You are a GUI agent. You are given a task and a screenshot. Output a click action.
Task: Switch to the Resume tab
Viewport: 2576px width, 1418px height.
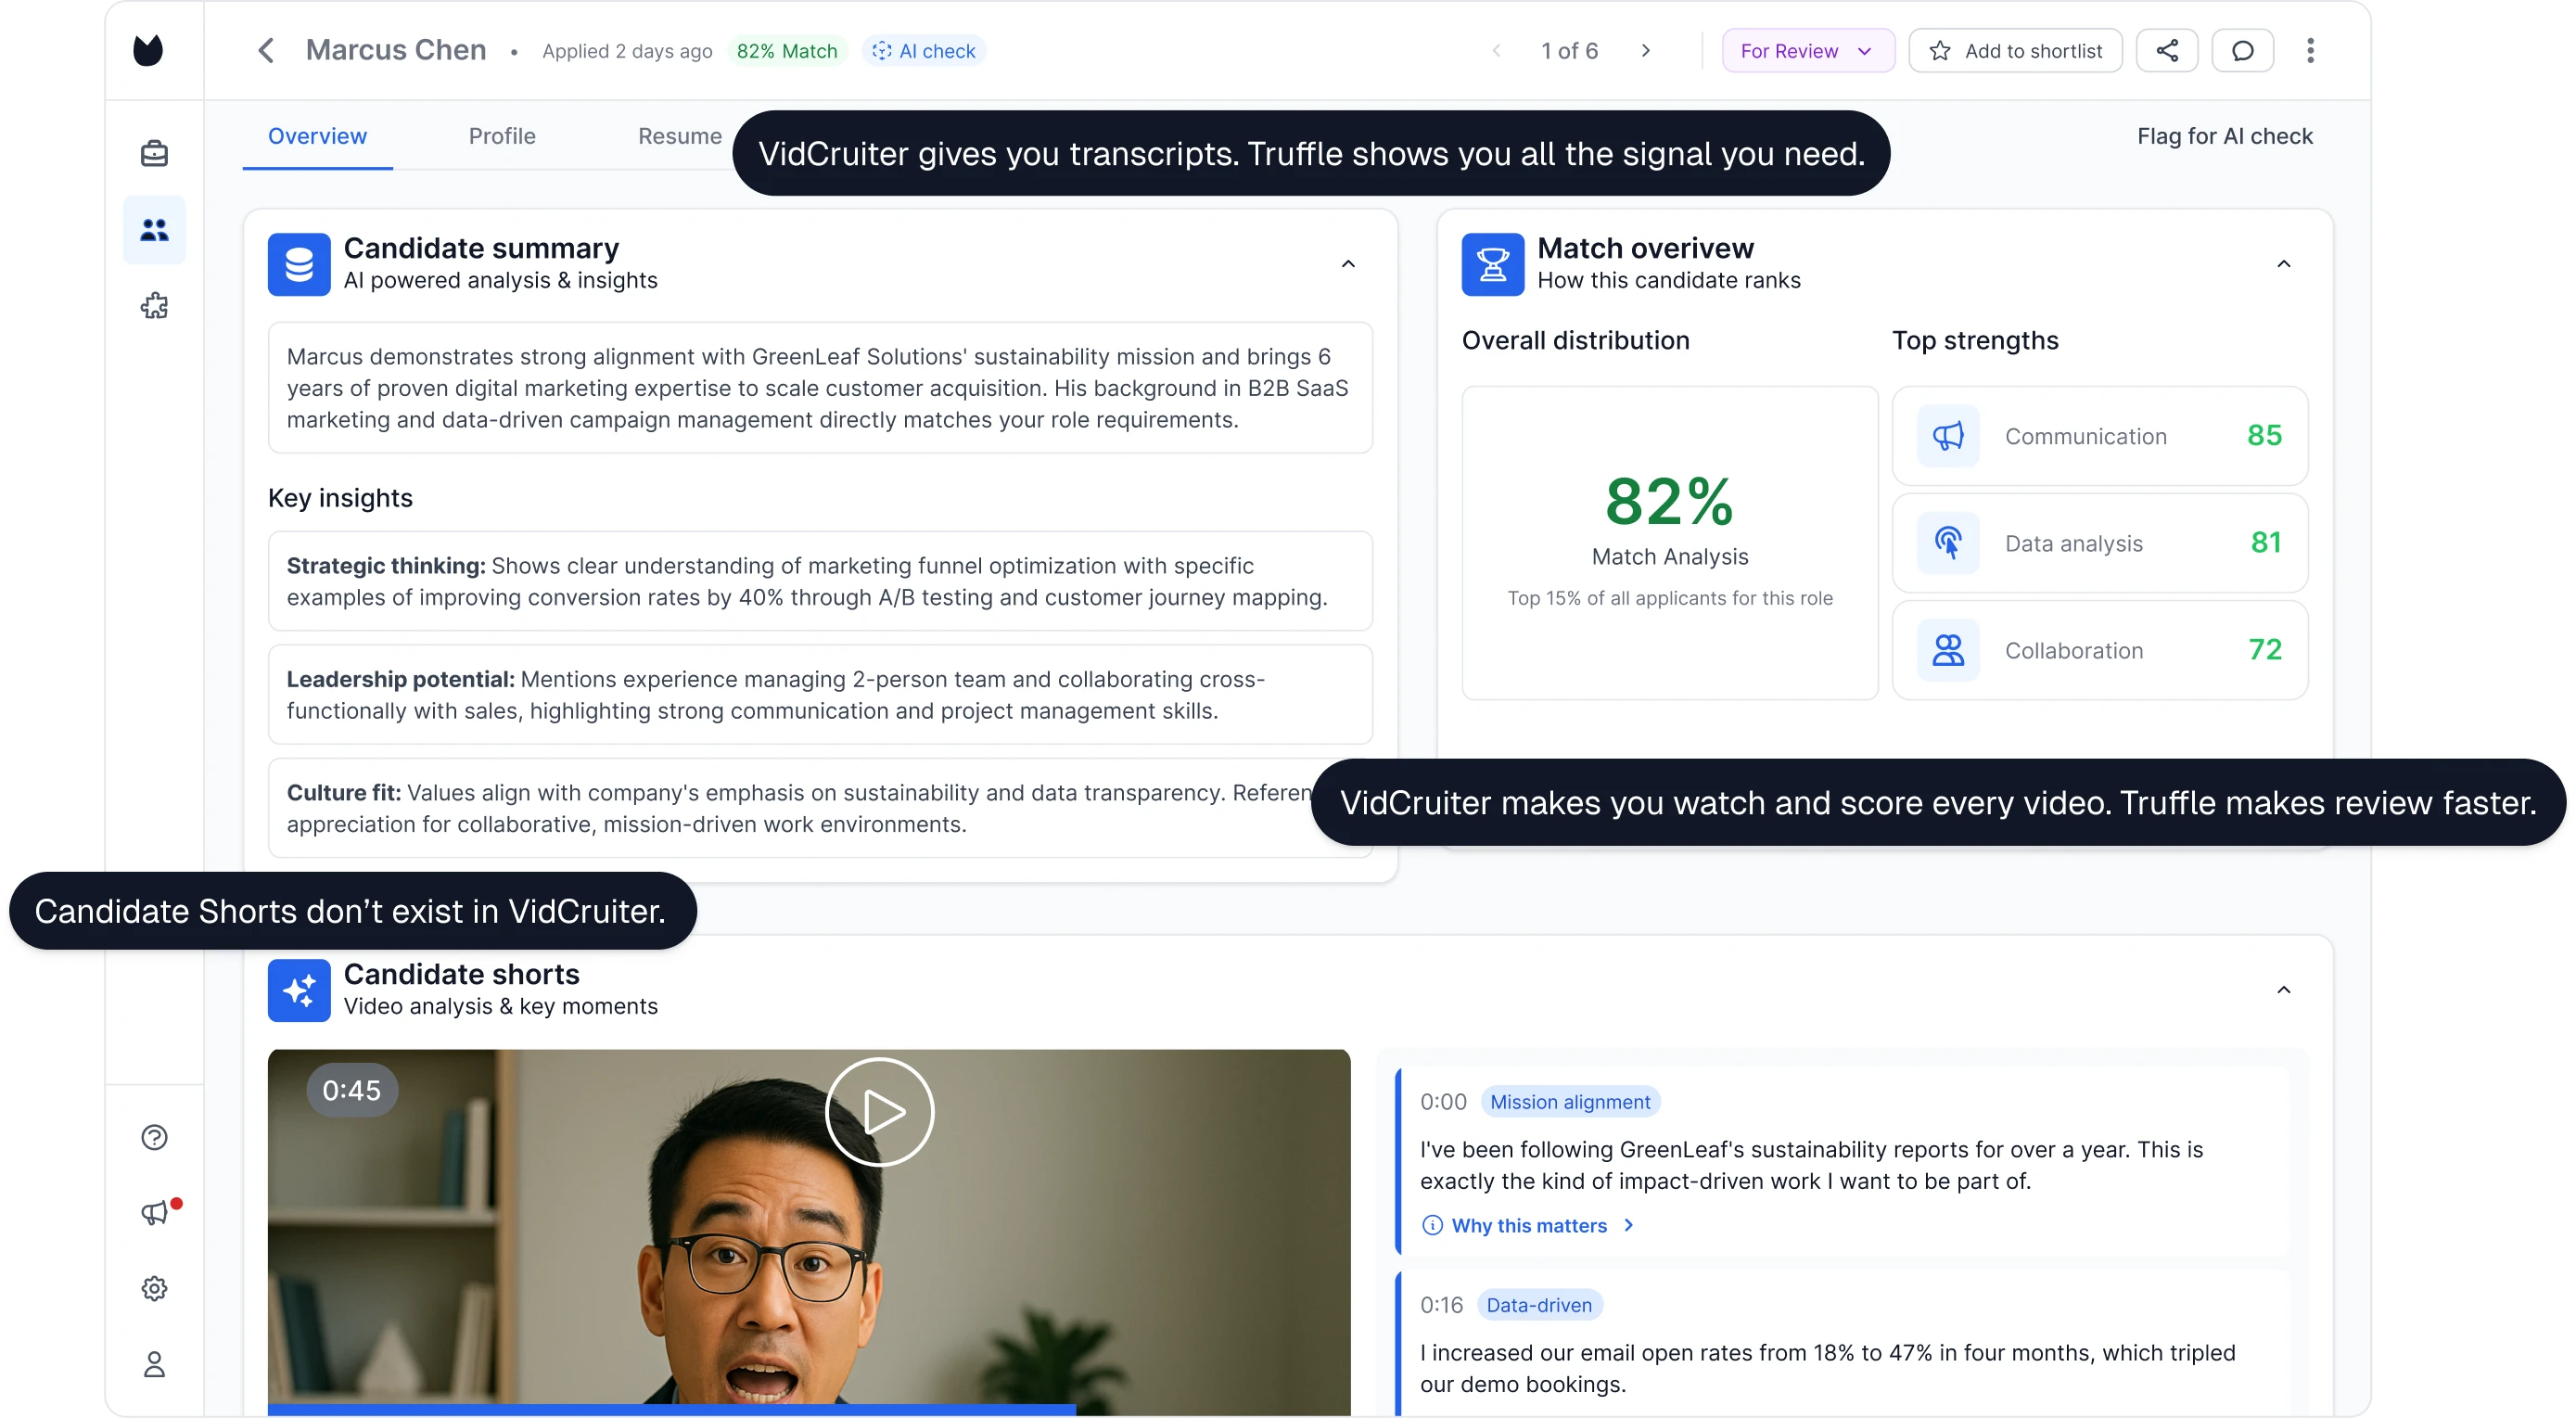pyautogui.click(x=680, y=136)
